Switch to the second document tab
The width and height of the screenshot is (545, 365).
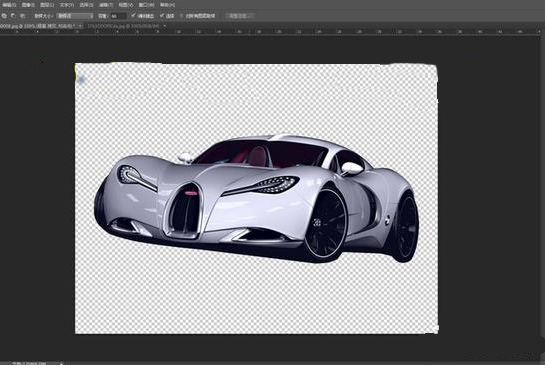point(123,26)
